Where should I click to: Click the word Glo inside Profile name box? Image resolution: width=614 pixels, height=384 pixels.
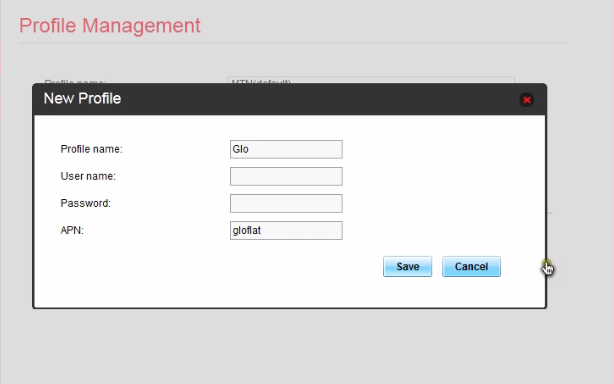(x=240, y=149)
